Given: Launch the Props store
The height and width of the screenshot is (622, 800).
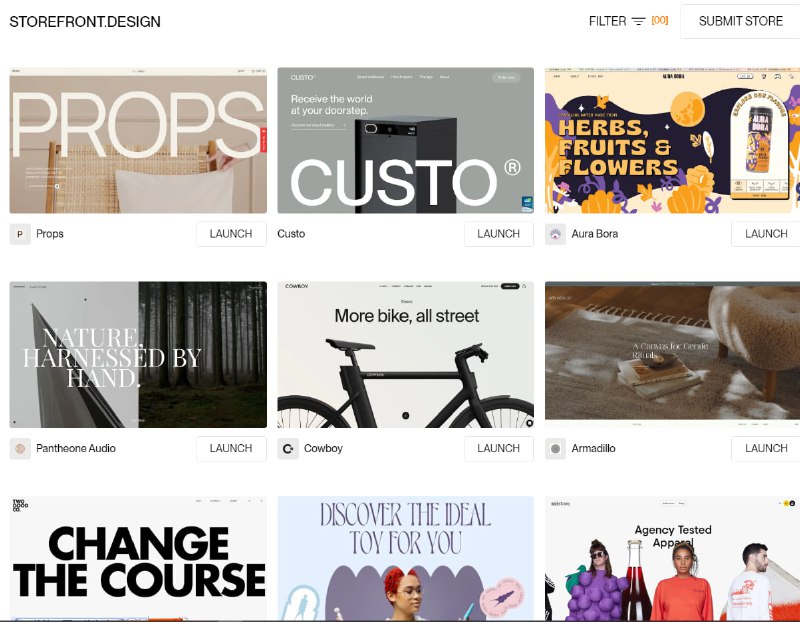Looking at the screenshot, I should point(231,234).
